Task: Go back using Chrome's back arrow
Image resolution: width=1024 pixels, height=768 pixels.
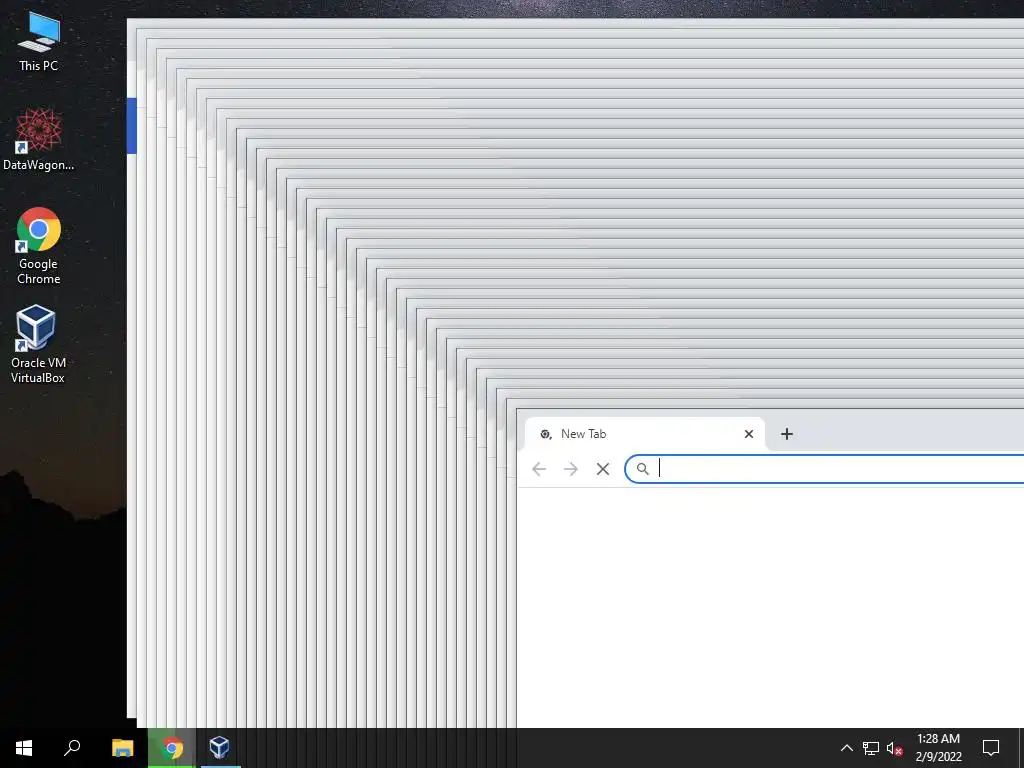Action: 539,469
